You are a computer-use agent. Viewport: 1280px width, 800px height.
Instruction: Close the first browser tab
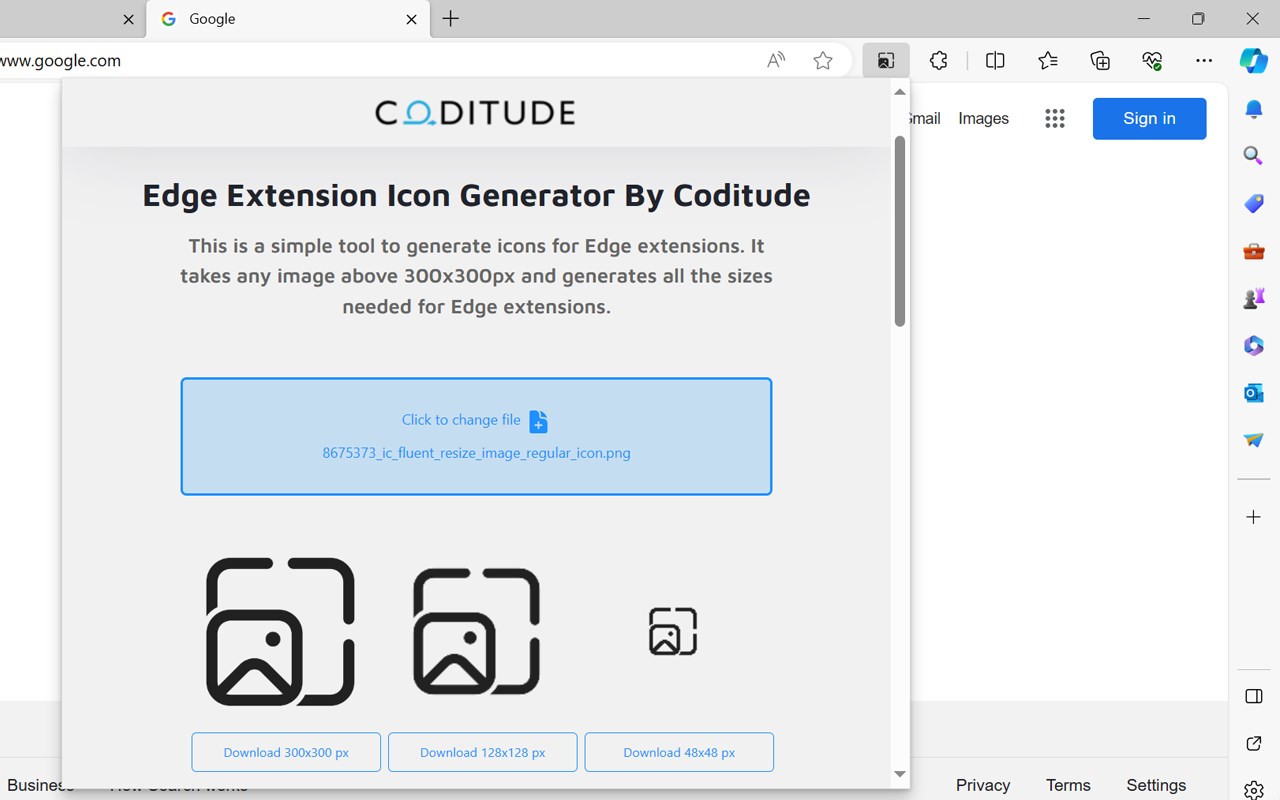(x=128, y=19)
